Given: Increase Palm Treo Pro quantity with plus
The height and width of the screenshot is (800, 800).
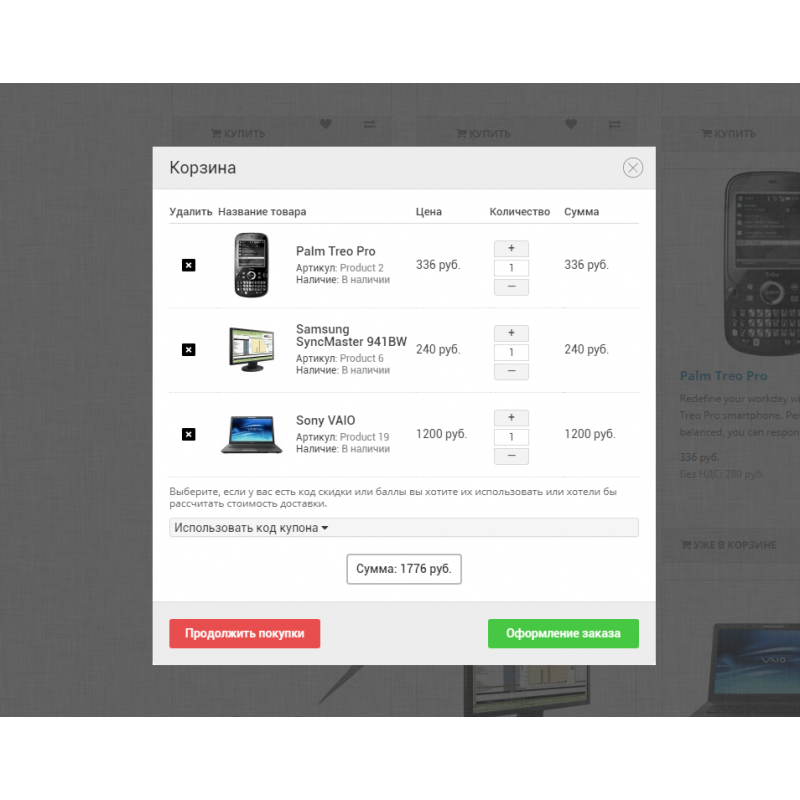Looking at the screenshot, I should 511,248.
